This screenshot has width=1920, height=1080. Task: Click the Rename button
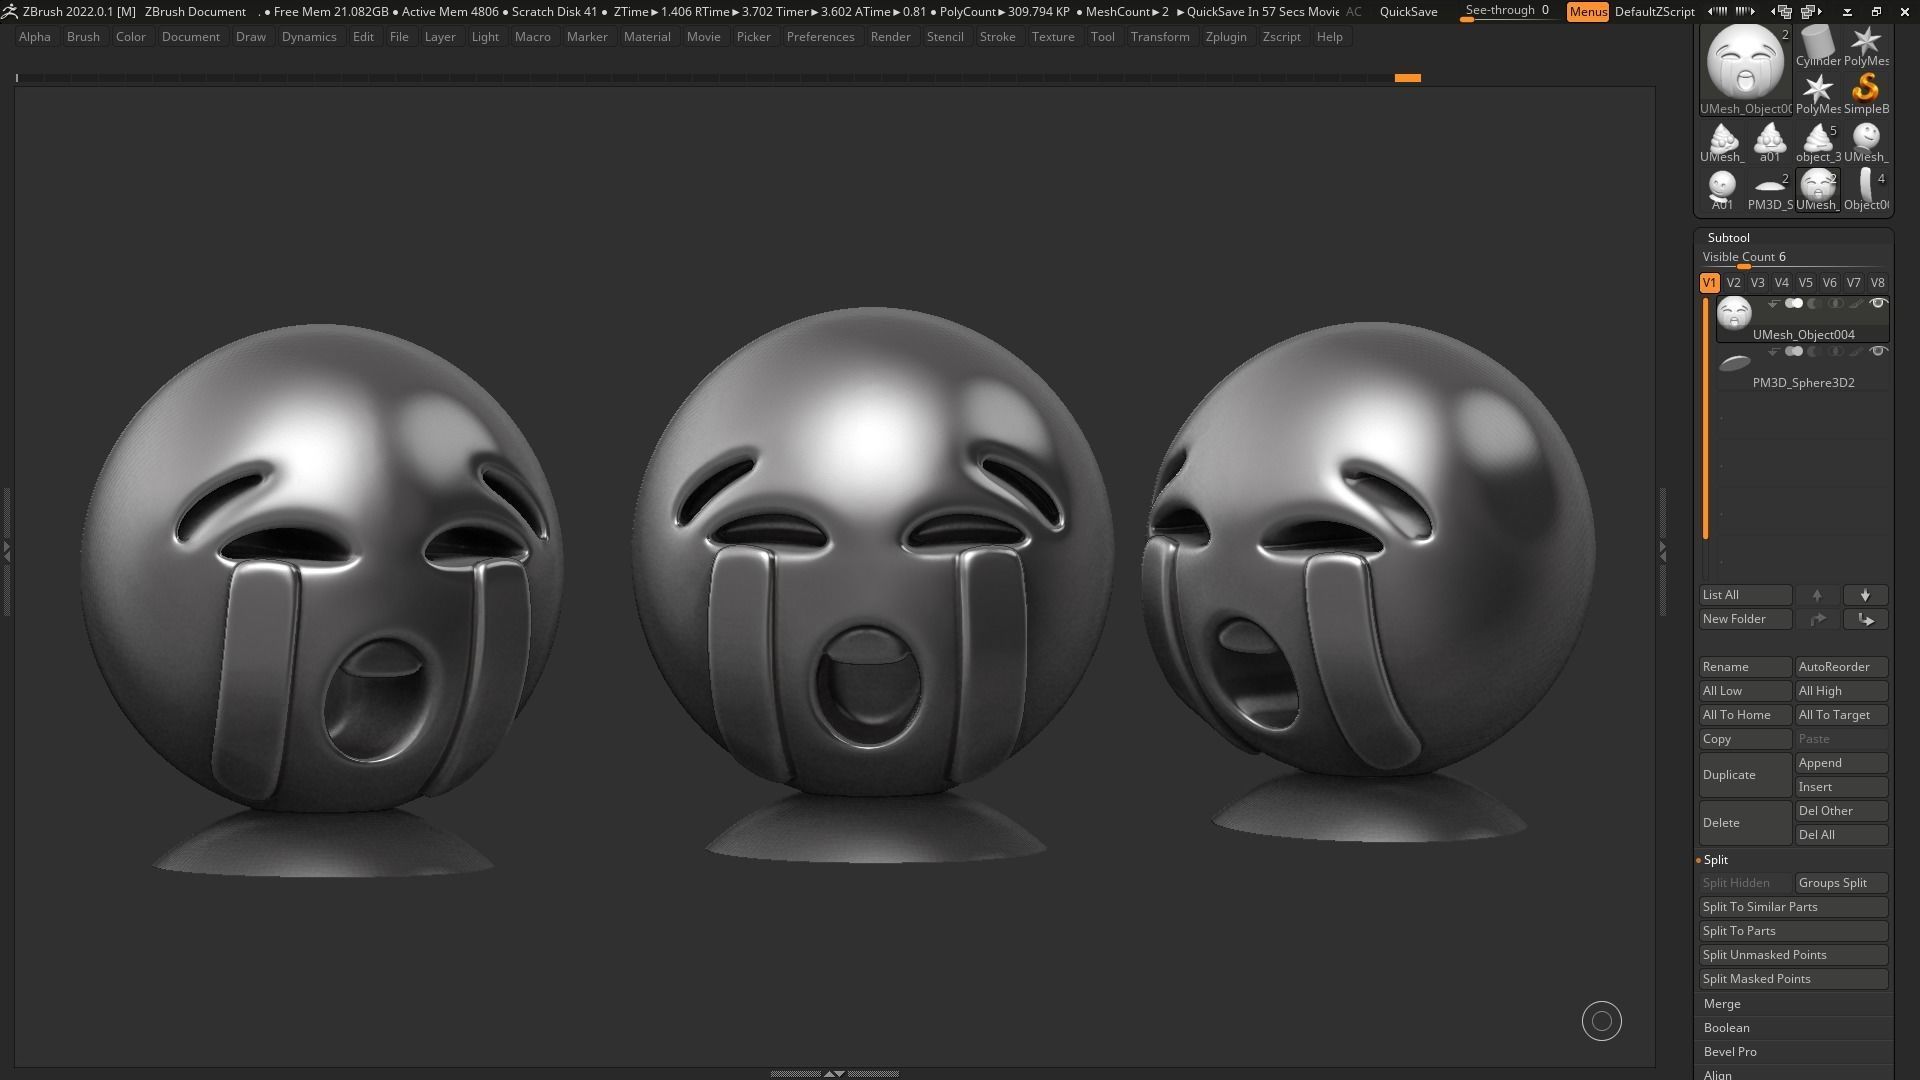pos(1745,667)
